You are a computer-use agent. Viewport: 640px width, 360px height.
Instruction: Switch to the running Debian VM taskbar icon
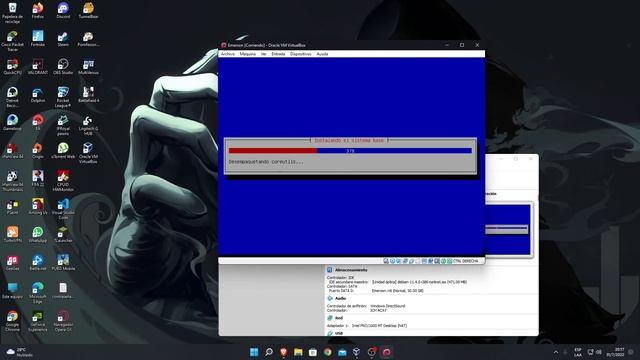pyautogui.click(x=386, y=352)
